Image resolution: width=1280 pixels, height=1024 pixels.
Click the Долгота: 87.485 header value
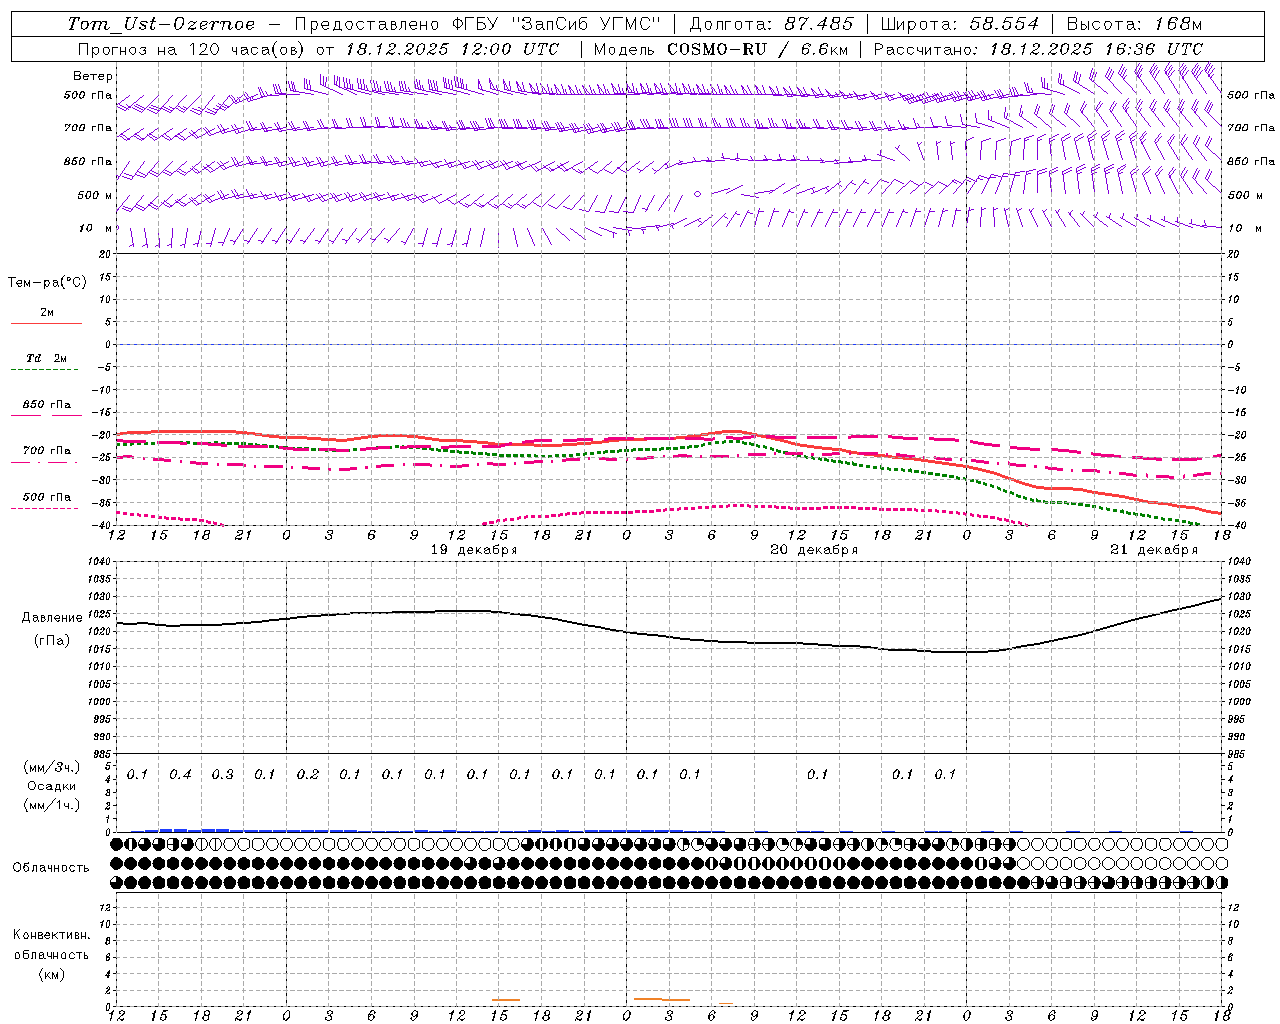[x=771, y=24]
